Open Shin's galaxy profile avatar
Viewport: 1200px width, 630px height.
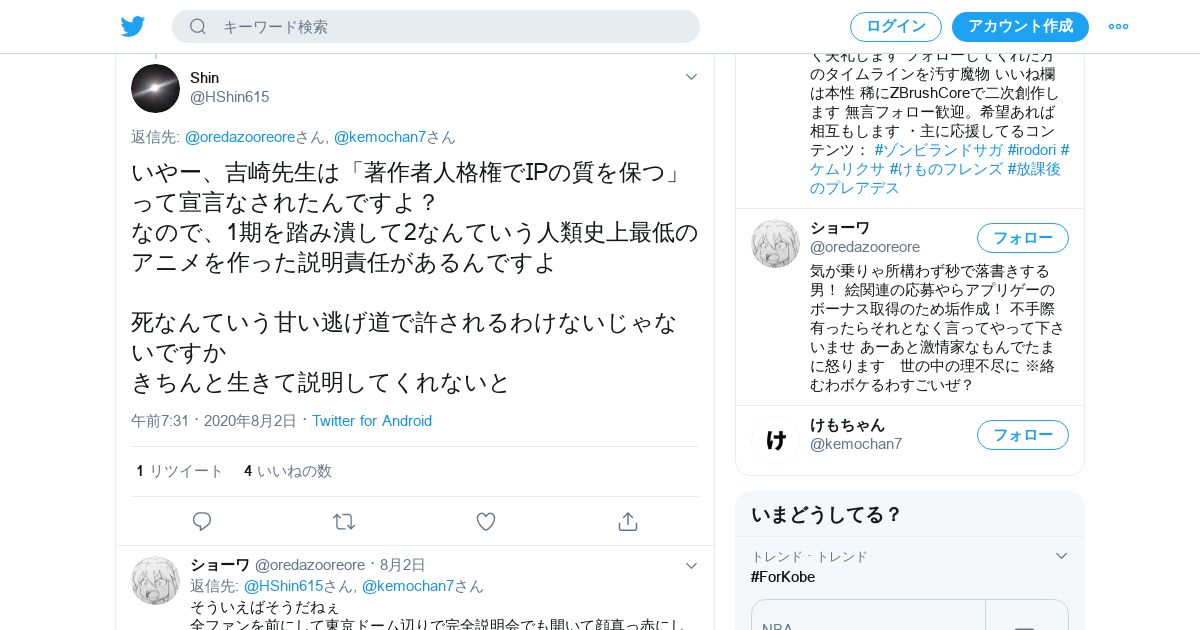coord(155,88)
